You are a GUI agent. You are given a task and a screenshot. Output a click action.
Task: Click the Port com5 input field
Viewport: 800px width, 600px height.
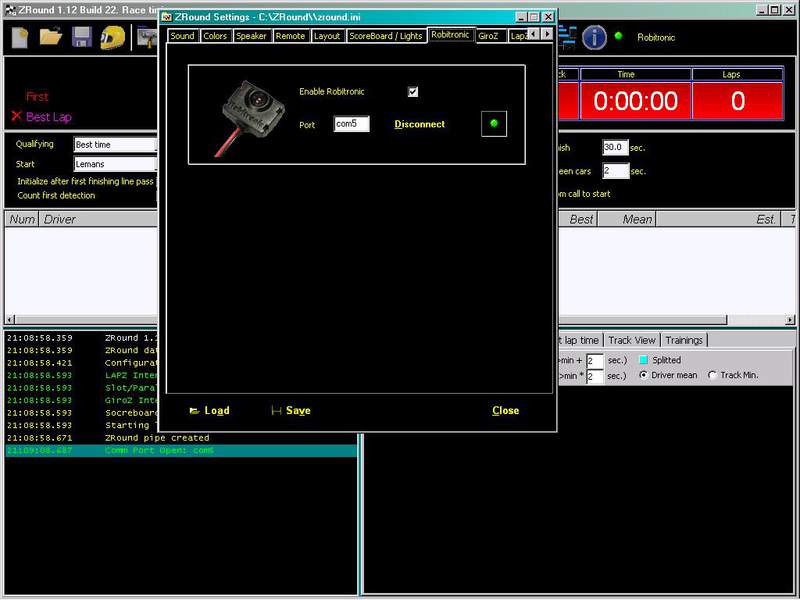(x=351, y=125)
